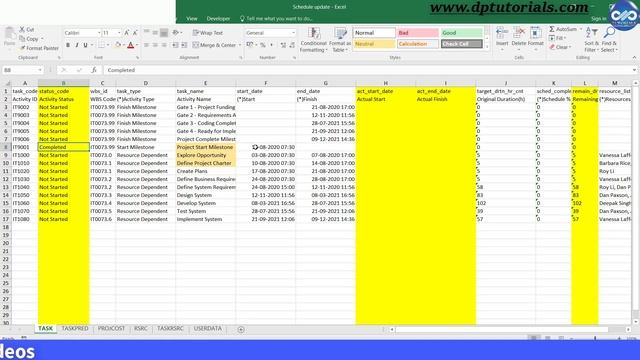Click the Name Box showing B8
Viewport: 640px width, 360px height.
22,70
